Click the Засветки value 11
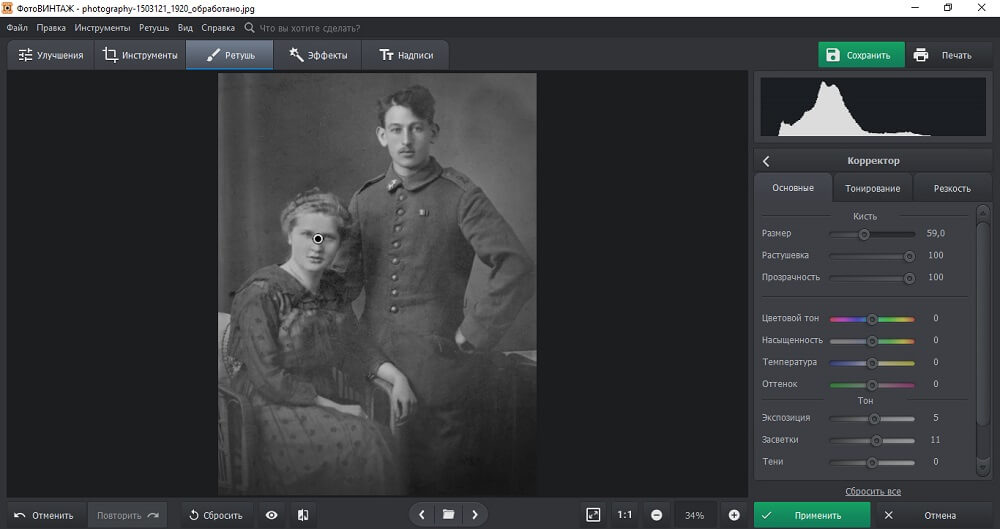1000x529 pixels. 936,440
